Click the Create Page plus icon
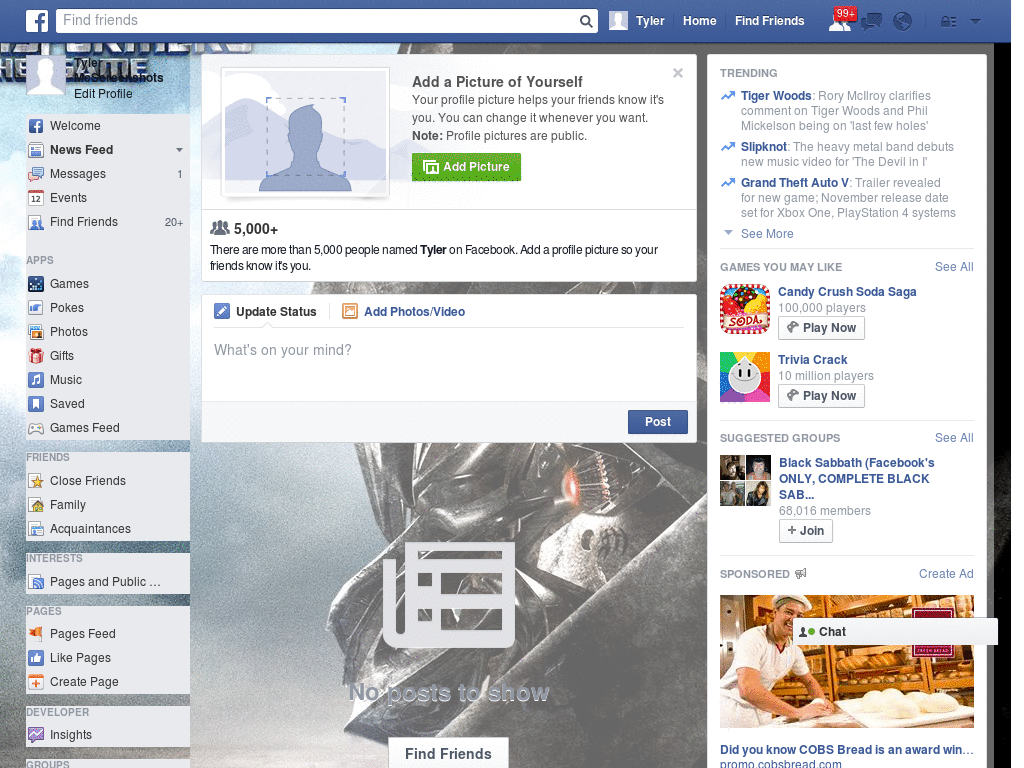The width and height of the screenshot is (1024, 768). tap(36, 682)
